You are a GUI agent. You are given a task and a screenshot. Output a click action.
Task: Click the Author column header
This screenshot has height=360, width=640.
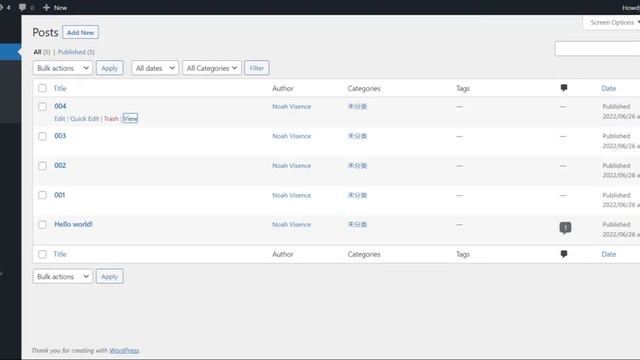(283, 88)
